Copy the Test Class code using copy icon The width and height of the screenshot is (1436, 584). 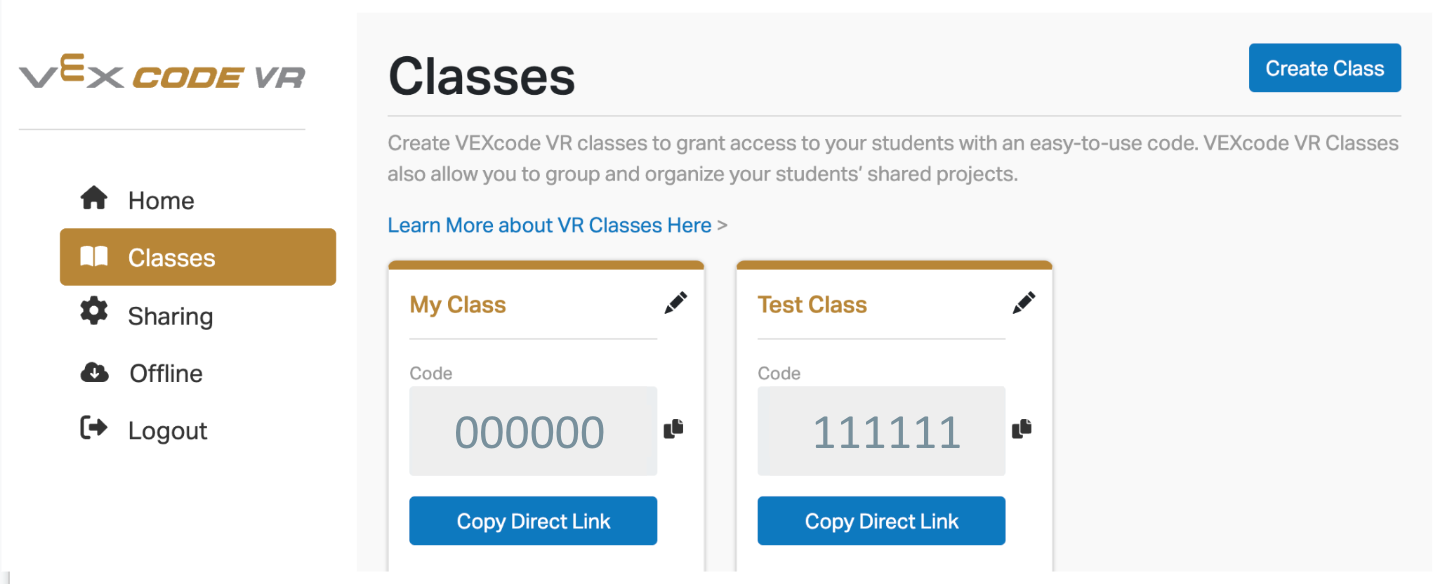1022,428
